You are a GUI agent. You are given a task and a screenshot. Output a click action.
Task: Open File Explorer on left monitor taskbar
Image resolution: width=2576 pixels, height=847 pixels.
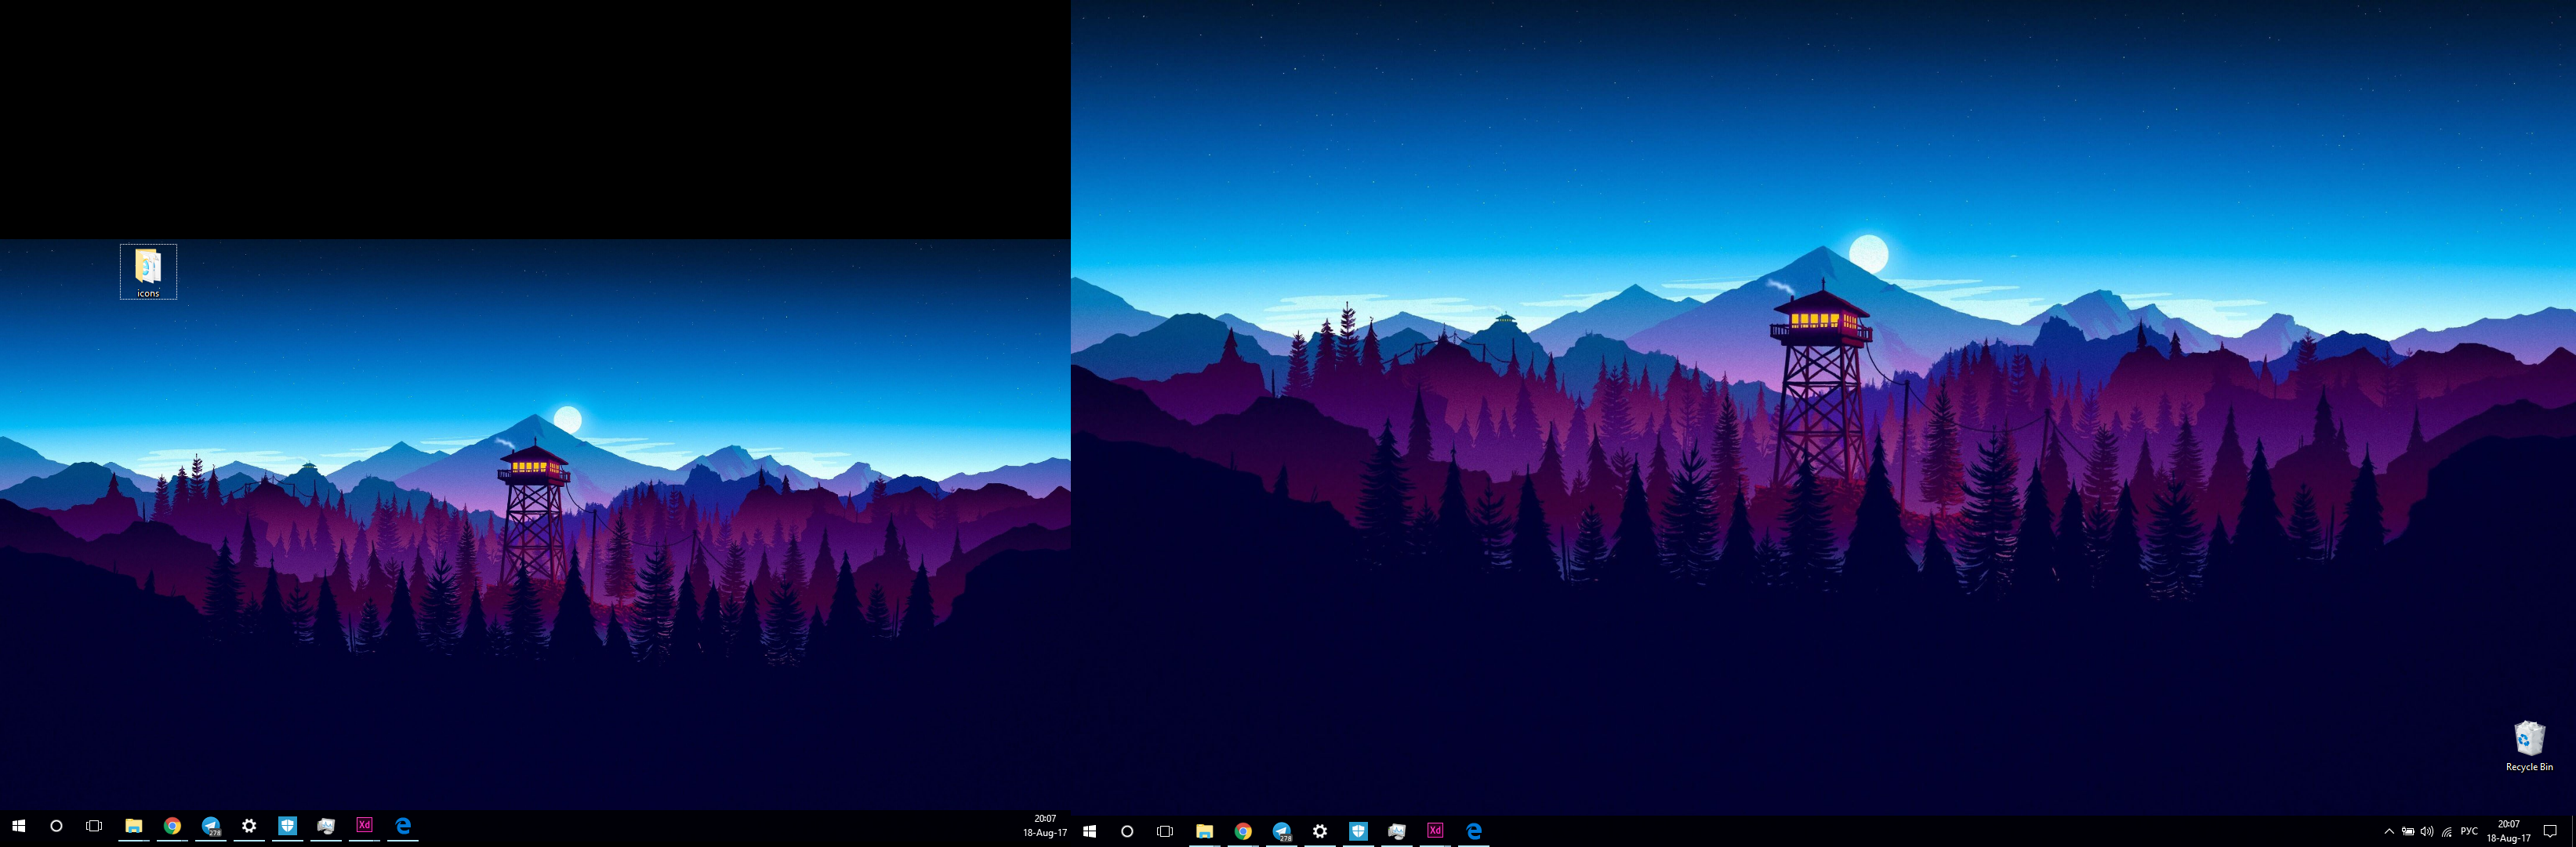pyautogui.click(x=133, y=826)
